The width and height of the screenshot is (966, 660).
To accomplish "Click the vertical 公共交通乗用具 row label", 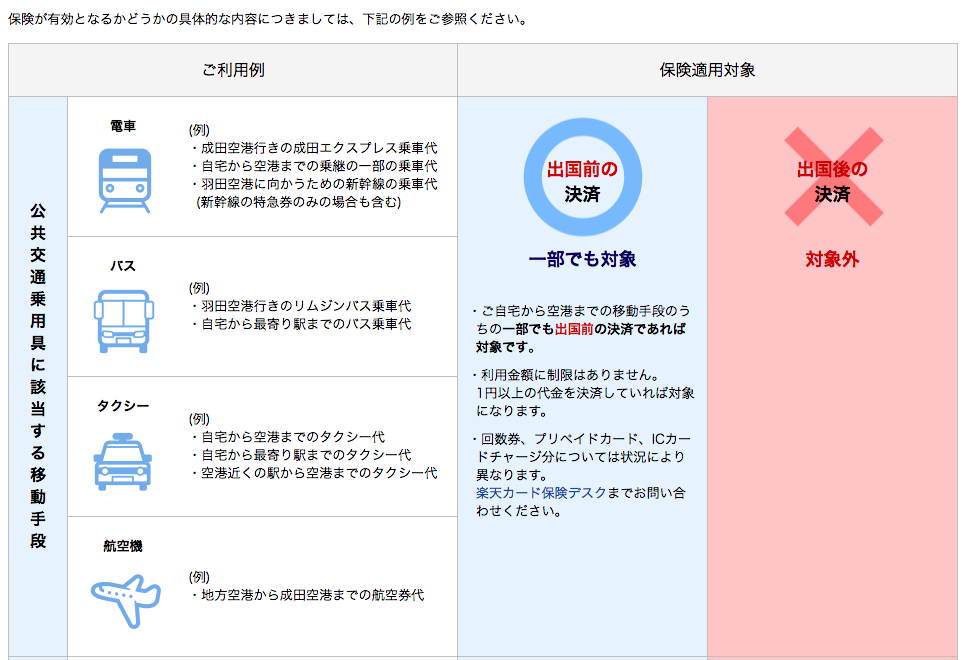I will click(x=38, y=375).
